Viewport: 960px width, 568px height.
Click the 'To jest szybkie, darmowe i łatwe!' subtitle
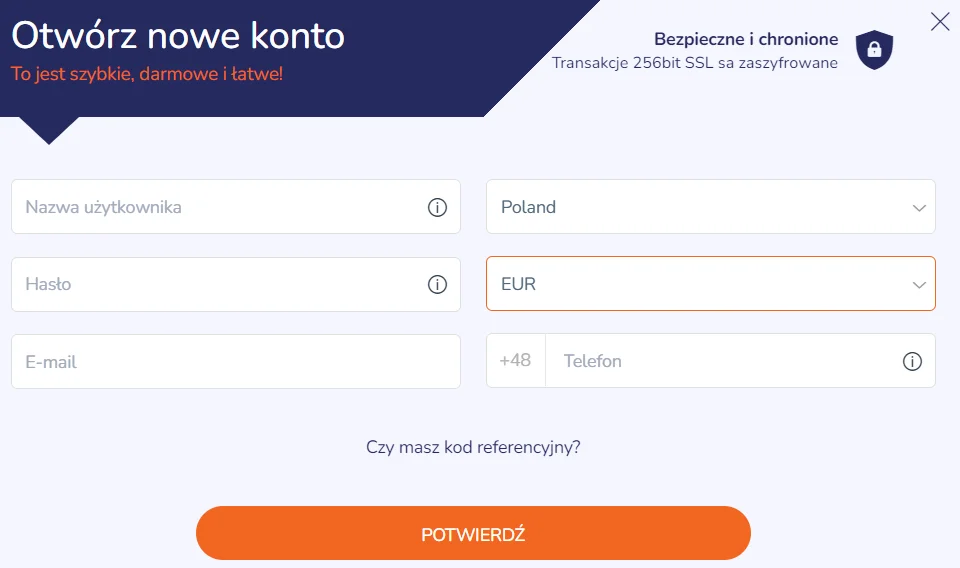click(x=147, y=73)
